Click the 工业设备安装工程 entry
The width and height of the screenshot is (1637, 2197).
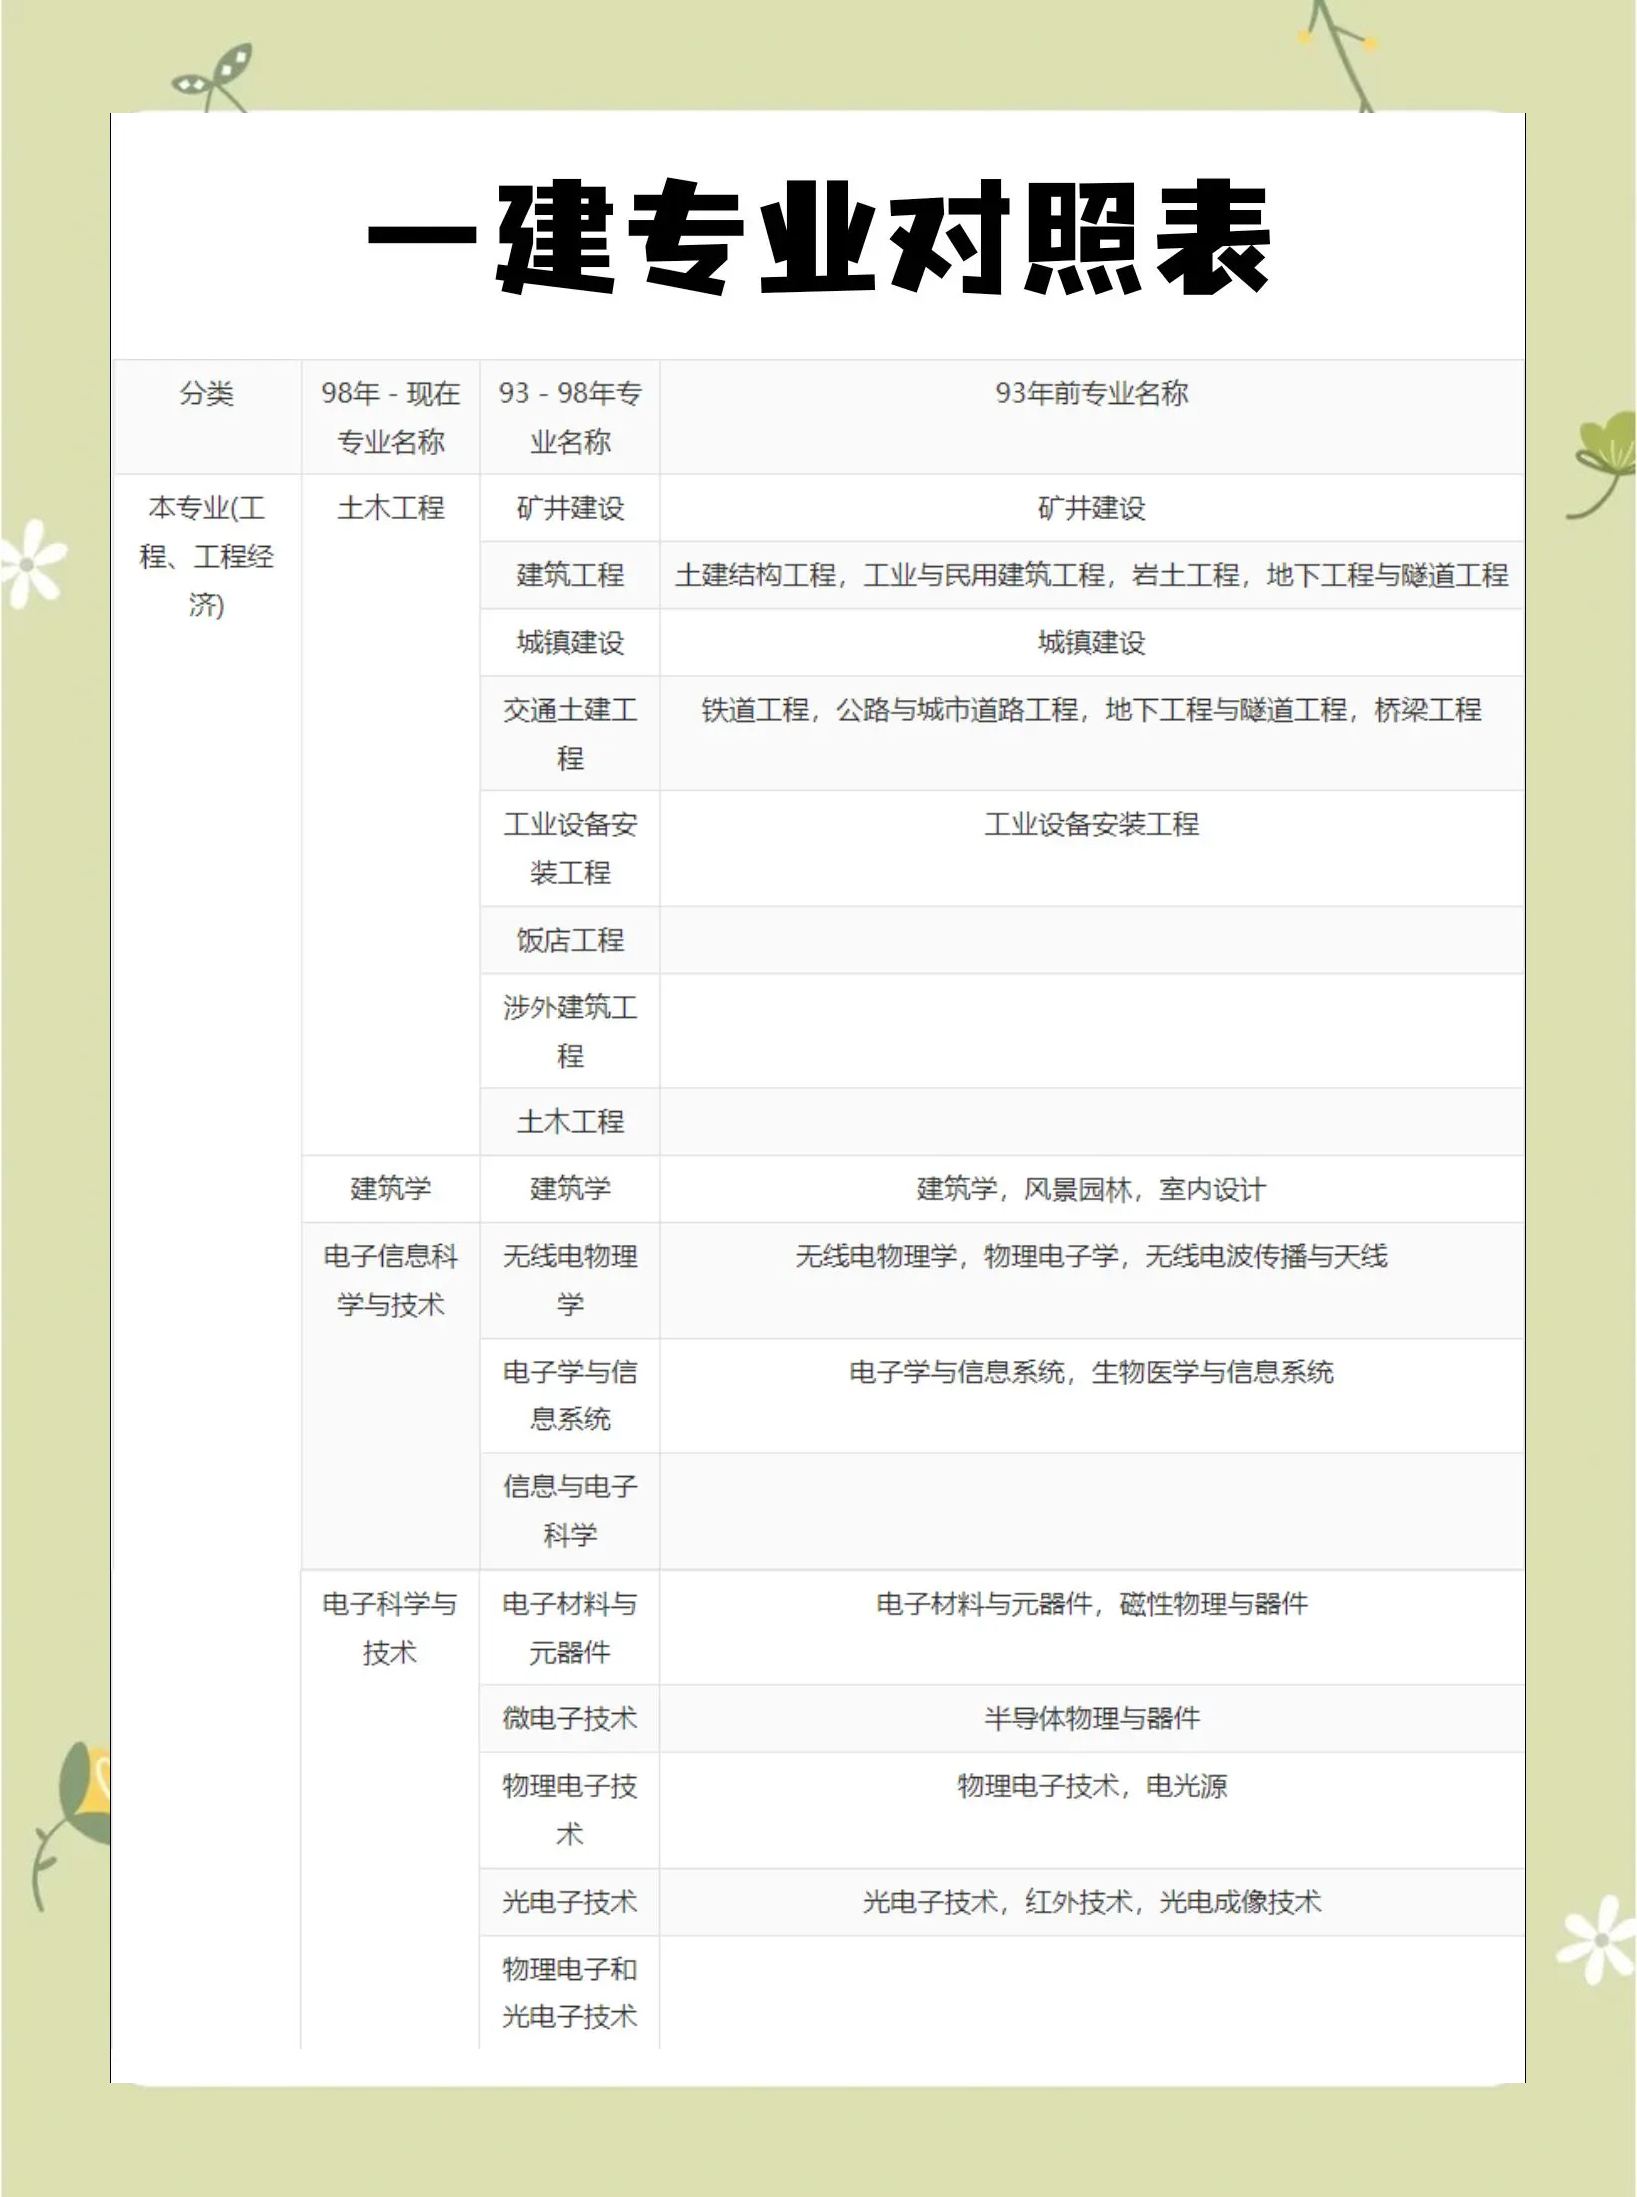click(569, 845)
